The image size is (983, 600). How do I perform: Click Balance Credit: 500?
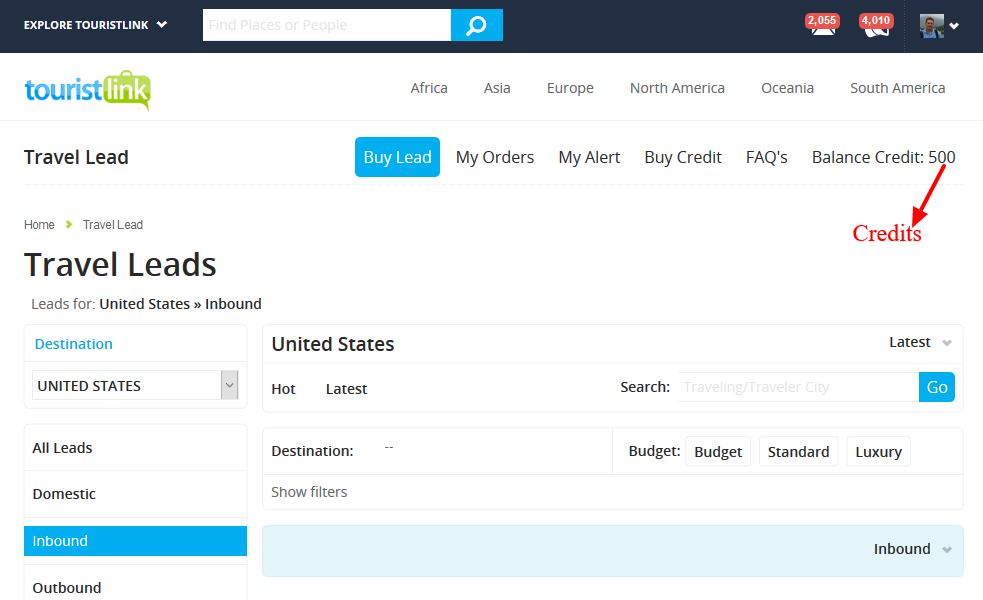pos(883,157)
